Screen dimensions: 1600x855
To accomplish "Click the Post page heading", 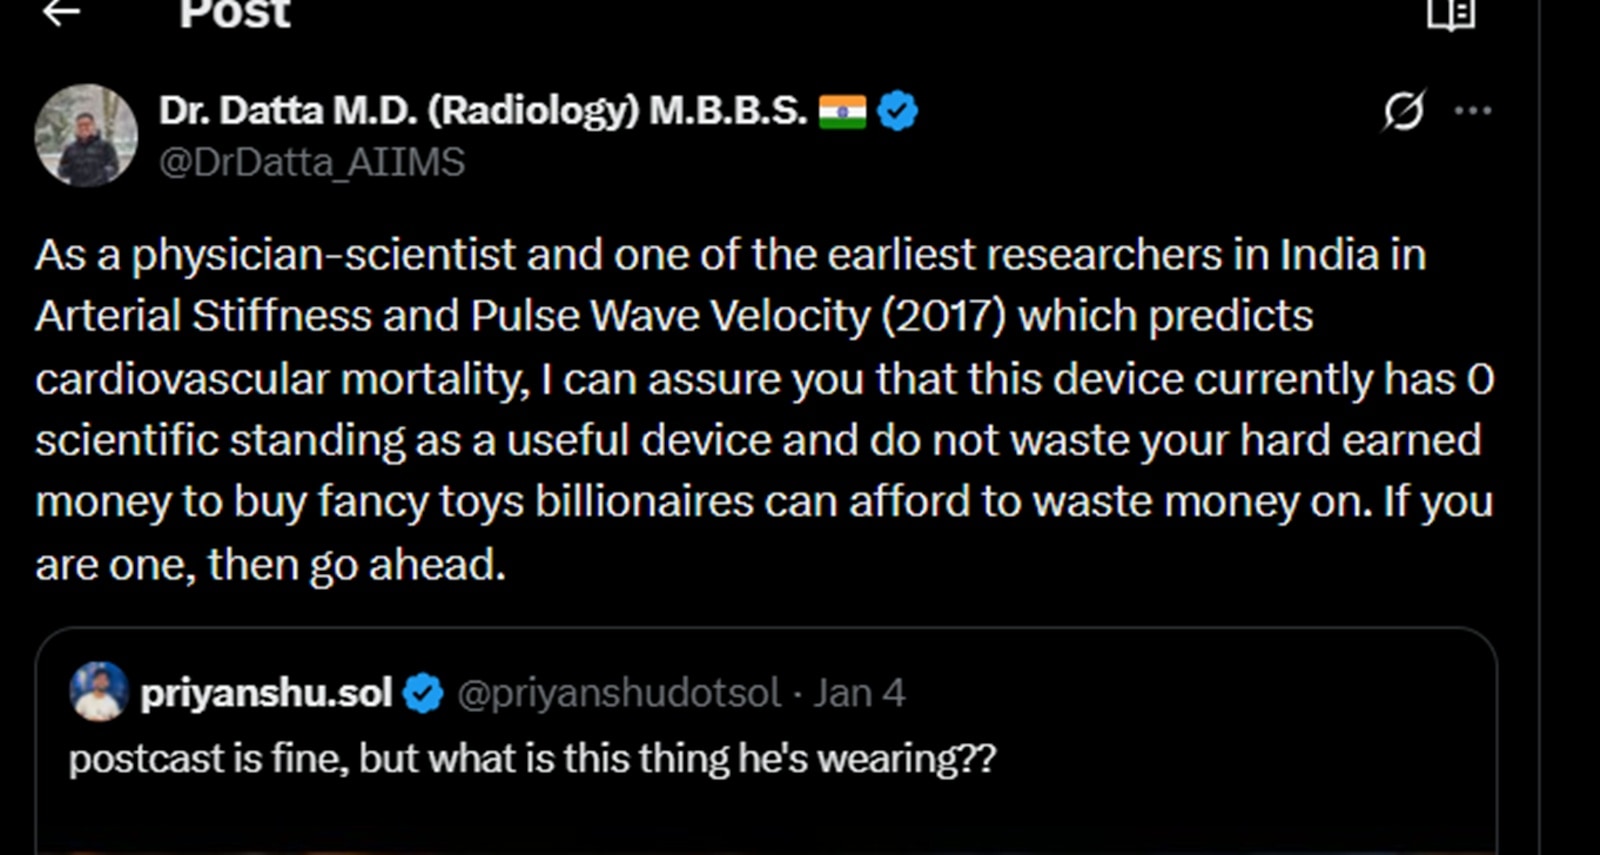I will (x=234, y=14).
